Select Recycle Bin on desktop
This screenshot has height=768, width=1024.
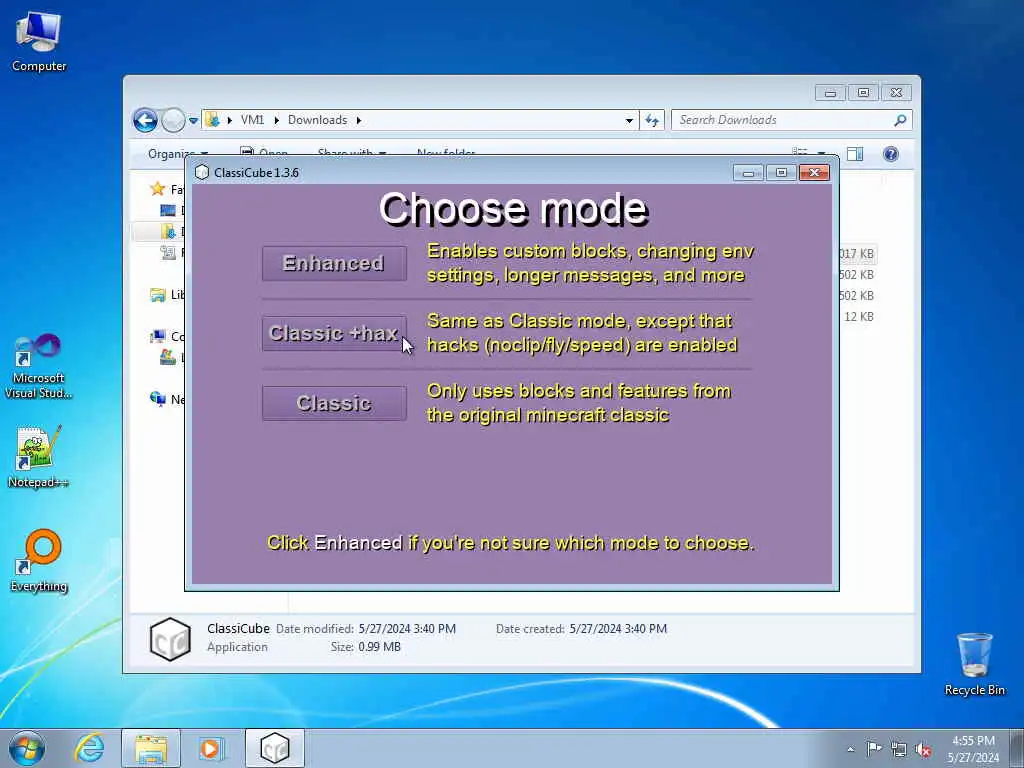coord(974,664)
